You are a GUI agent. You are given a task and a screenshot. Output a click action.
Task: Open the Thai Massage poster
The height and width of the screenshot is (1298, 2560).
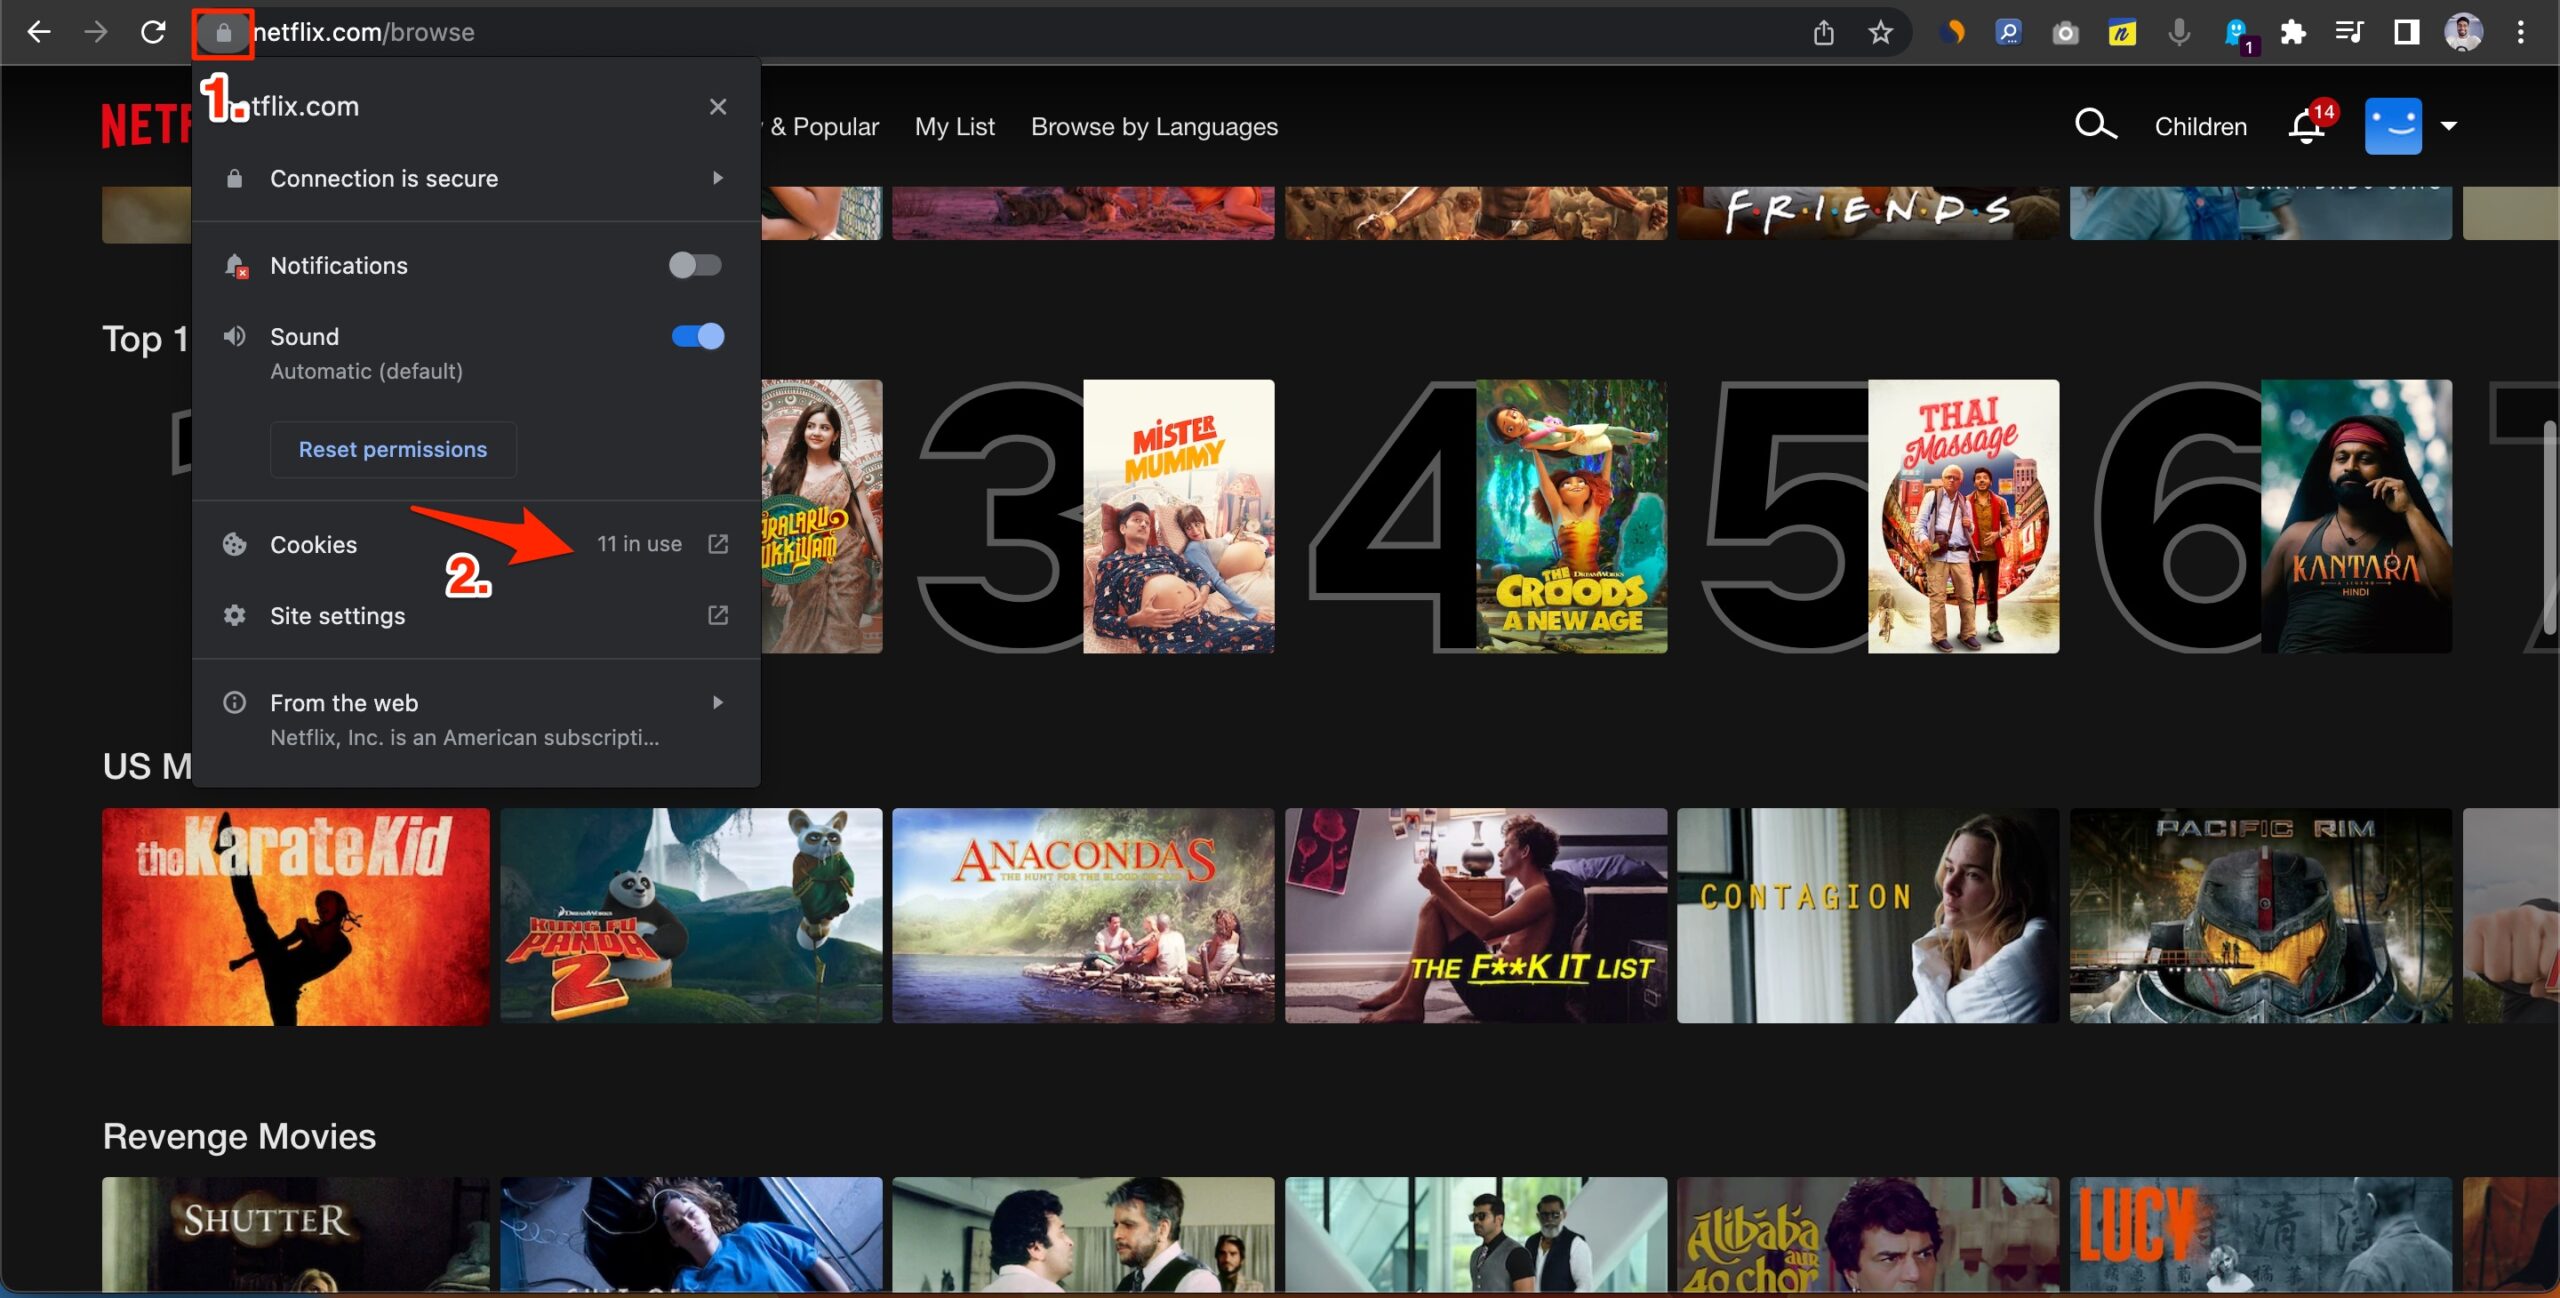pyautogui.click(x=1964, y=516)
